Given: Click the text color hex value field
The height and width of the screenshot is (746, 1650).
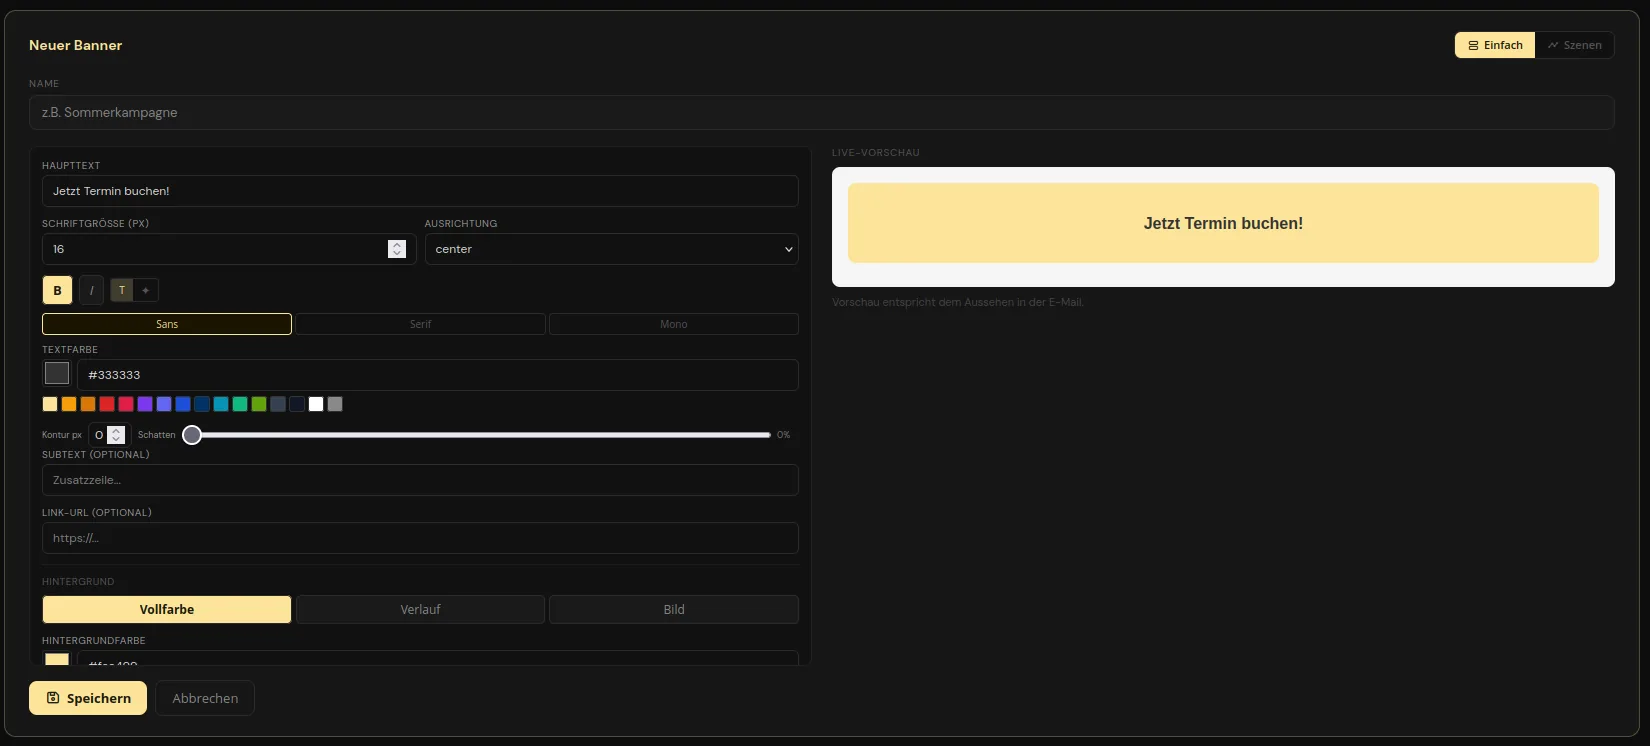Looking at the screenshot, I should tap(438, 375).
